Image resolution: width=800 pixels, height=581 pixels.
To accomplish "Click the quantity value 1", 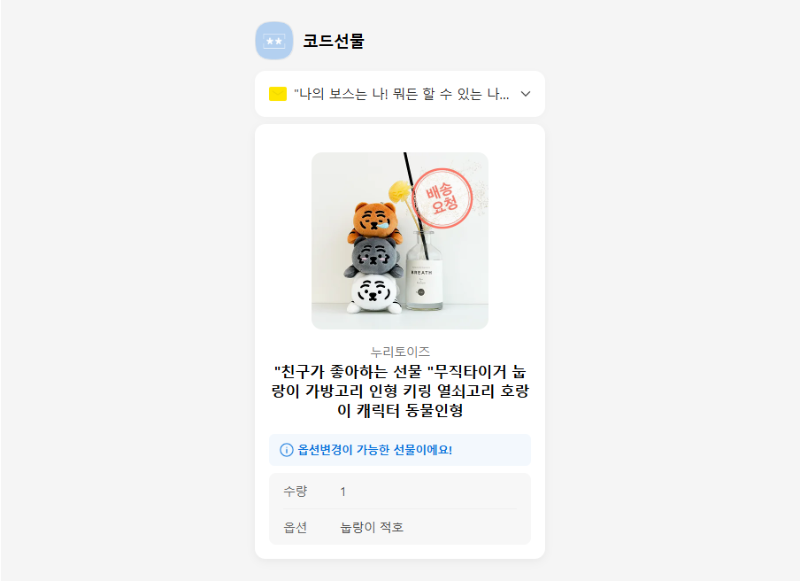I will point(343,492).
